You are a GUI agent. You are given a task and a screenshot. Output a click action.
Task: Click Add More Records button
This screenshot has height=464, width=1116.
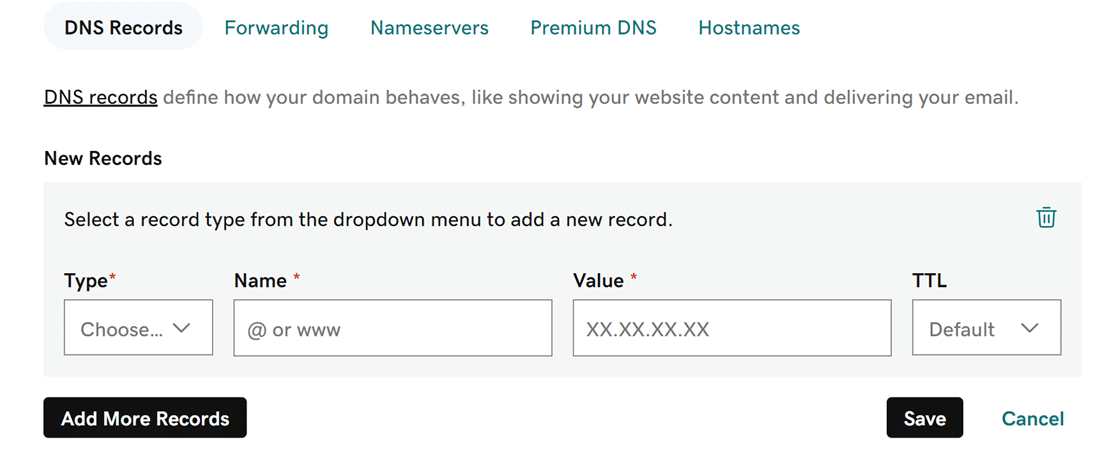tap(145, 418)
